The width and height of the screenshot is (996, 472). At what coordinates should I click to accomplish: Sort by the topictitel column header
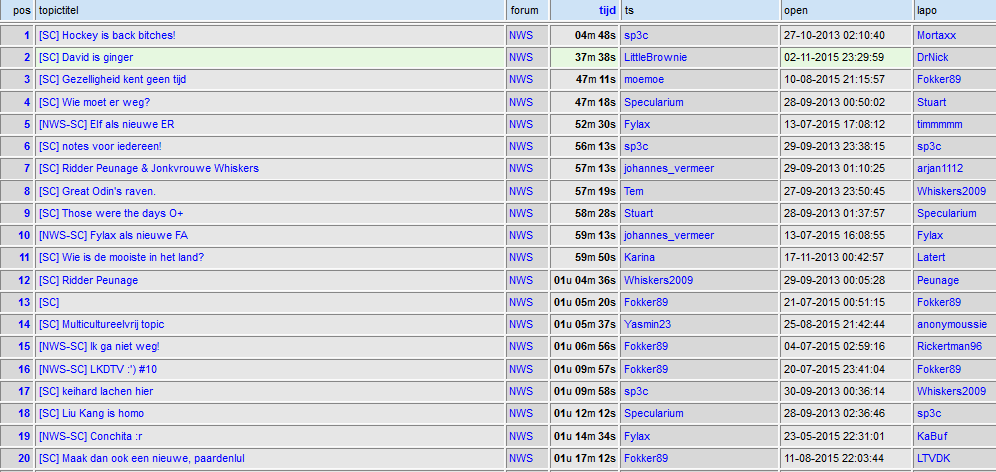point(59,10)
